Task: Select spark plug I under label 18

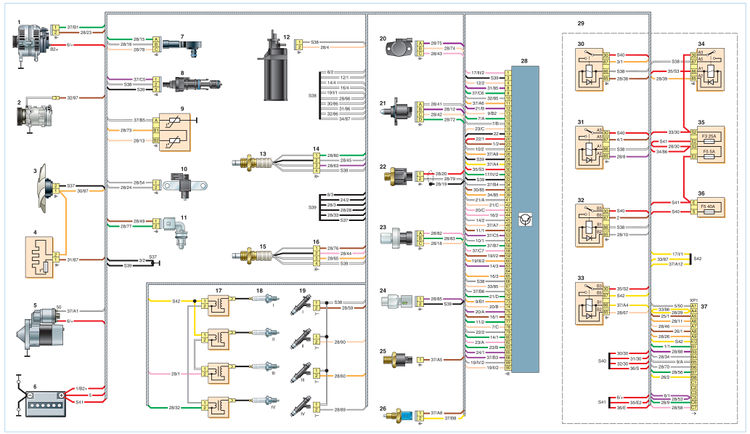Action: [x=265, y=299]
